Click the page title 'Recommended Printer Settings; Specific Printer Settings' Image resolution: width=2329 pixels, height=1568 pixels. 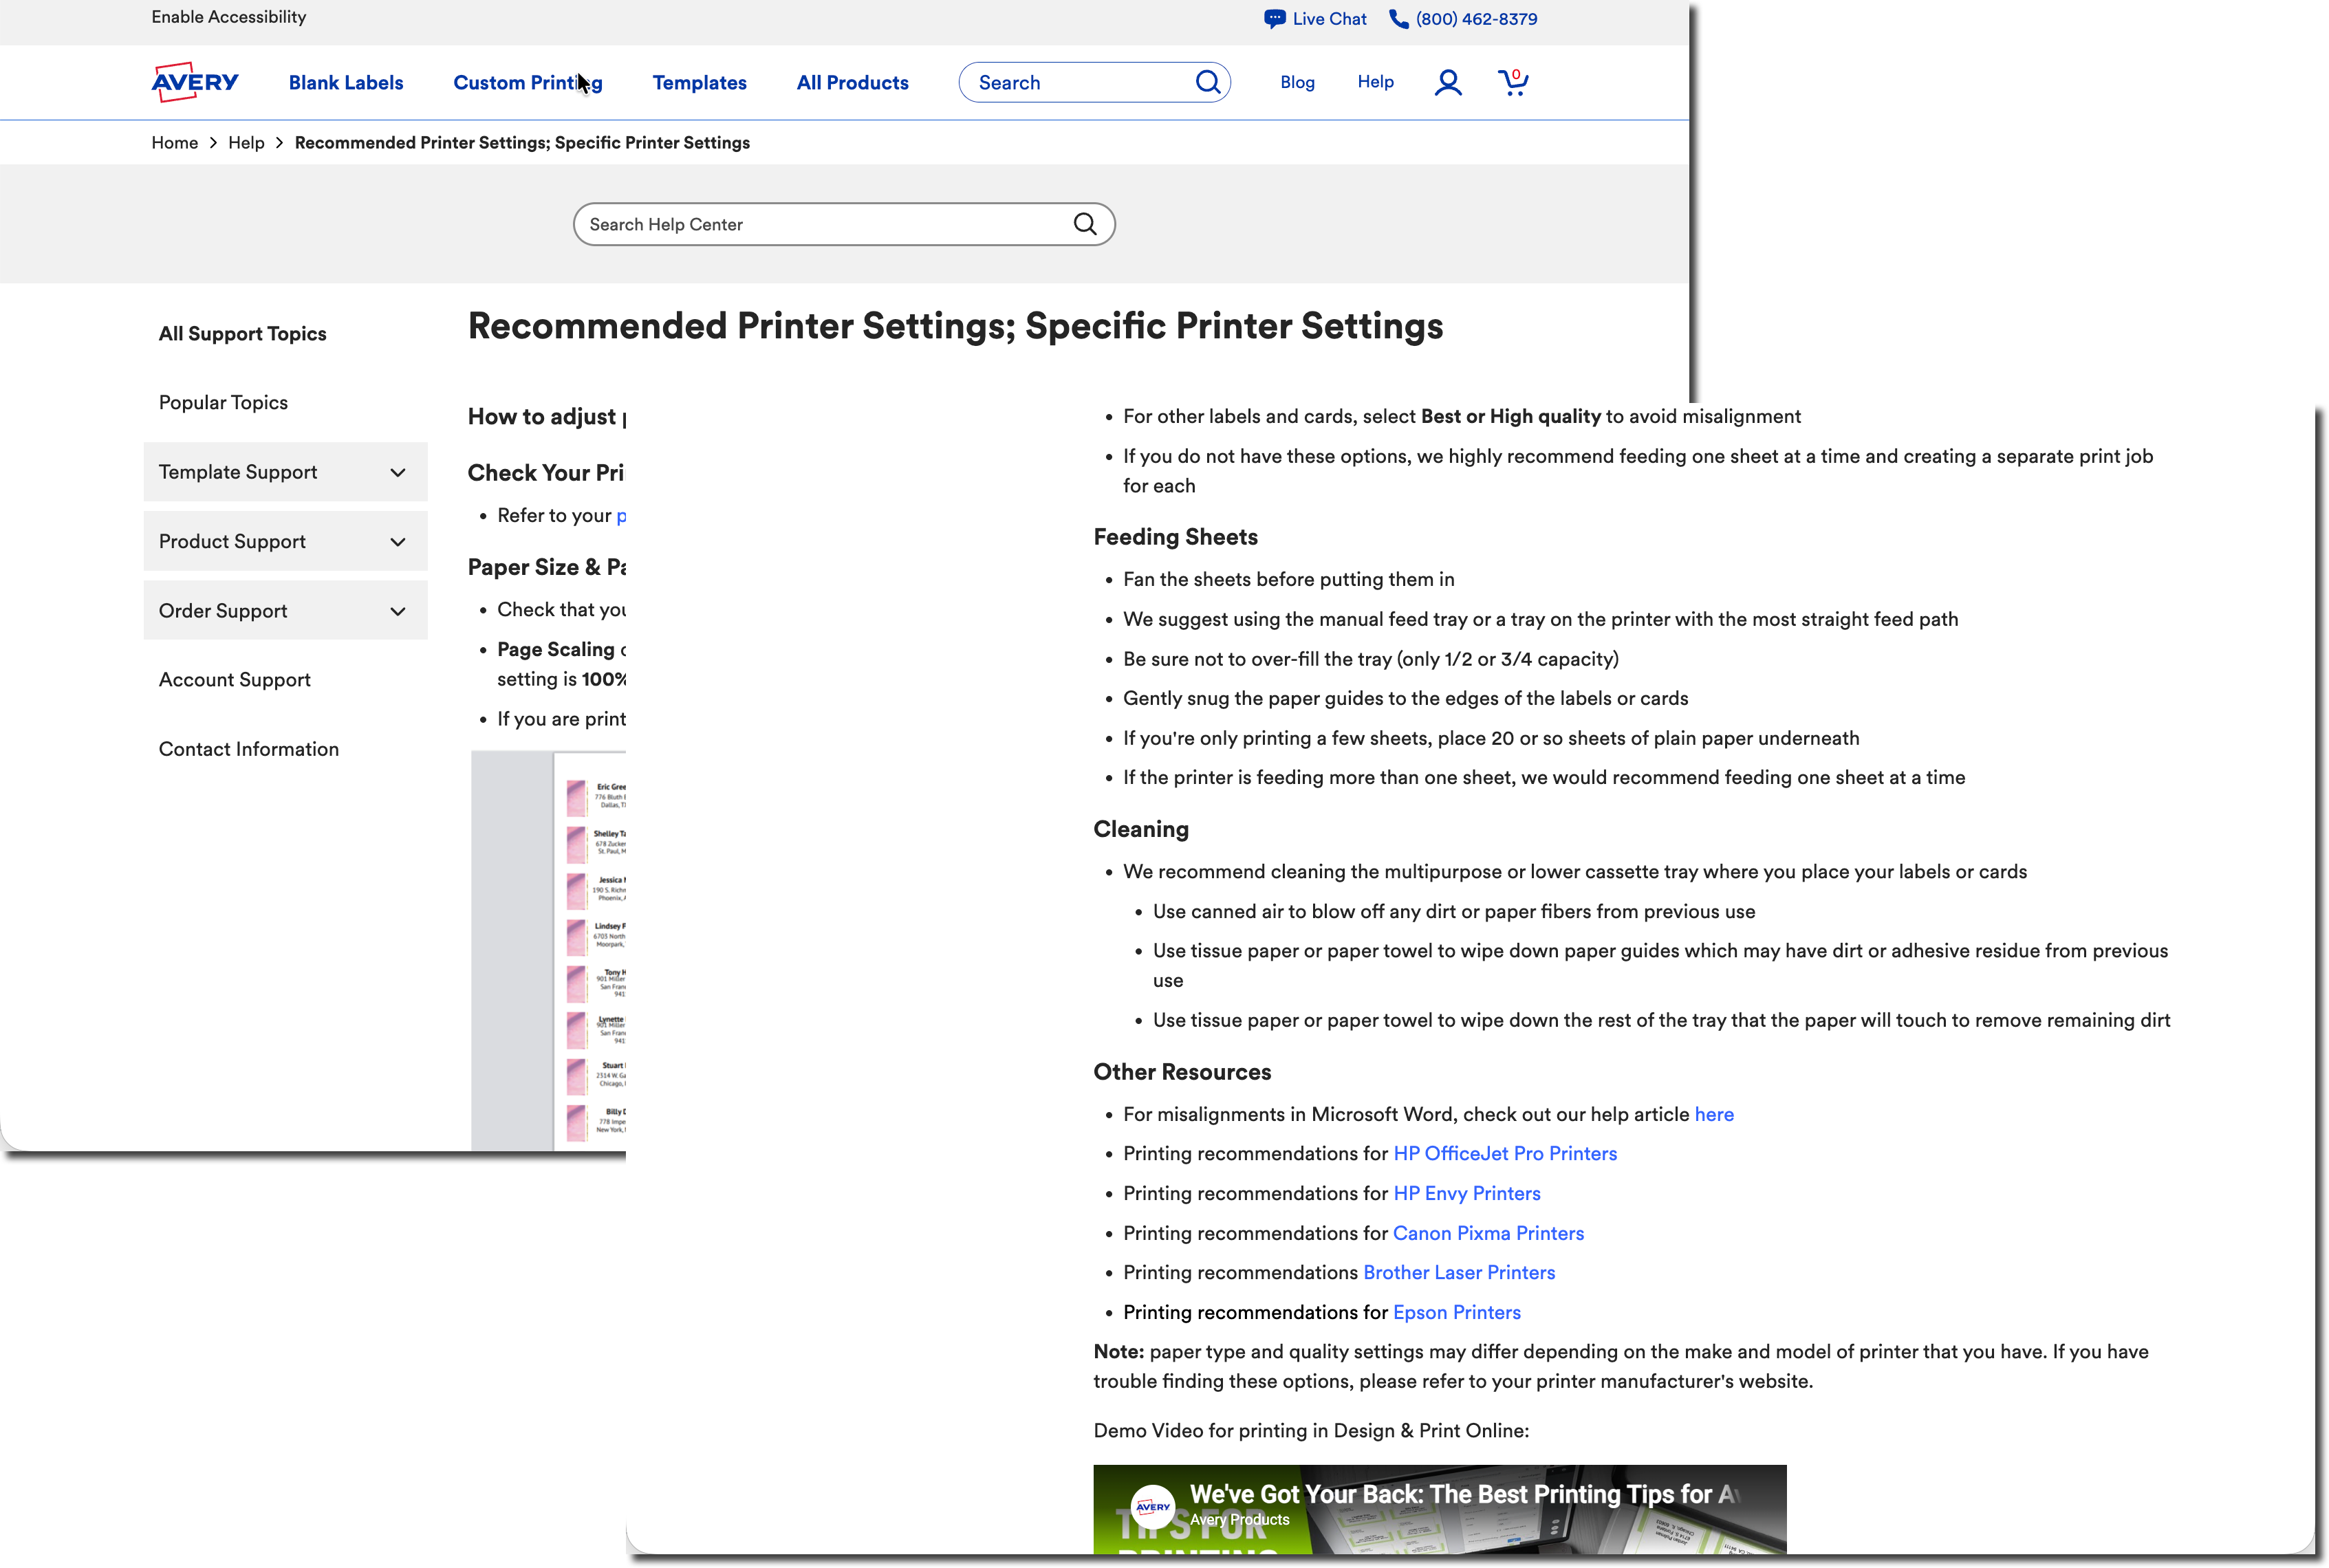pyautogui.click(x=955, y=327)
